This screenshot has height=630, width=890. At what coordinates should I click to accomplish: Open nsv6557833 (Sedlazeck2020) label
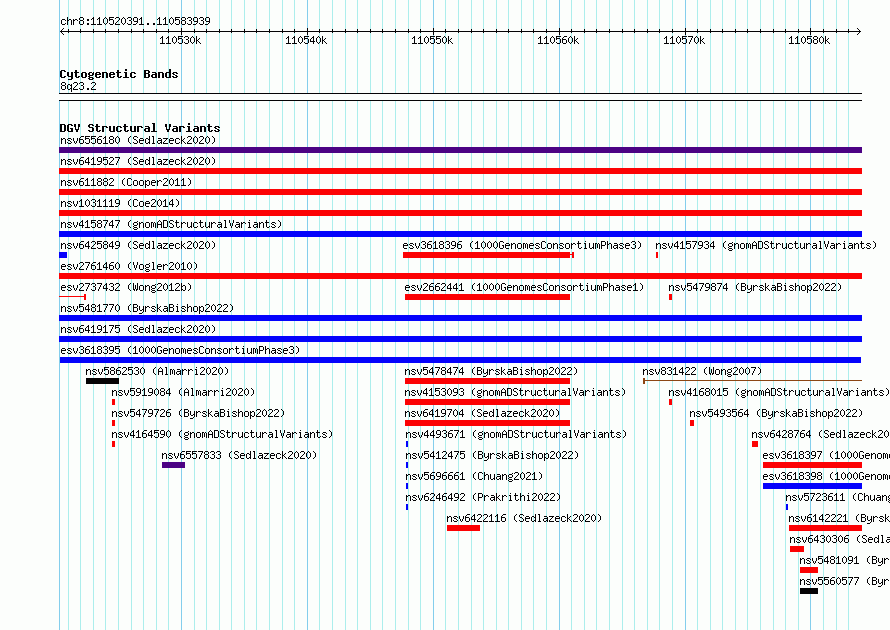(239, 455)
